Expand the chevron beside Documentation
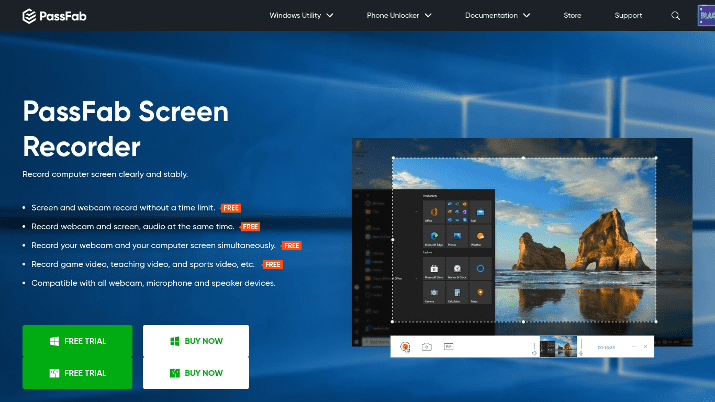This screenshot has height=402, width=715. (x=526, y=15)
